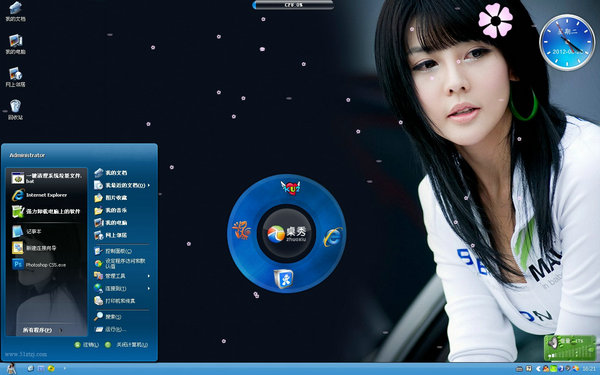The height and width of the screenshot is (375, 600).
Task: Expand the Administrative Tools submenu arrow
Action: [x=148, y=276]
